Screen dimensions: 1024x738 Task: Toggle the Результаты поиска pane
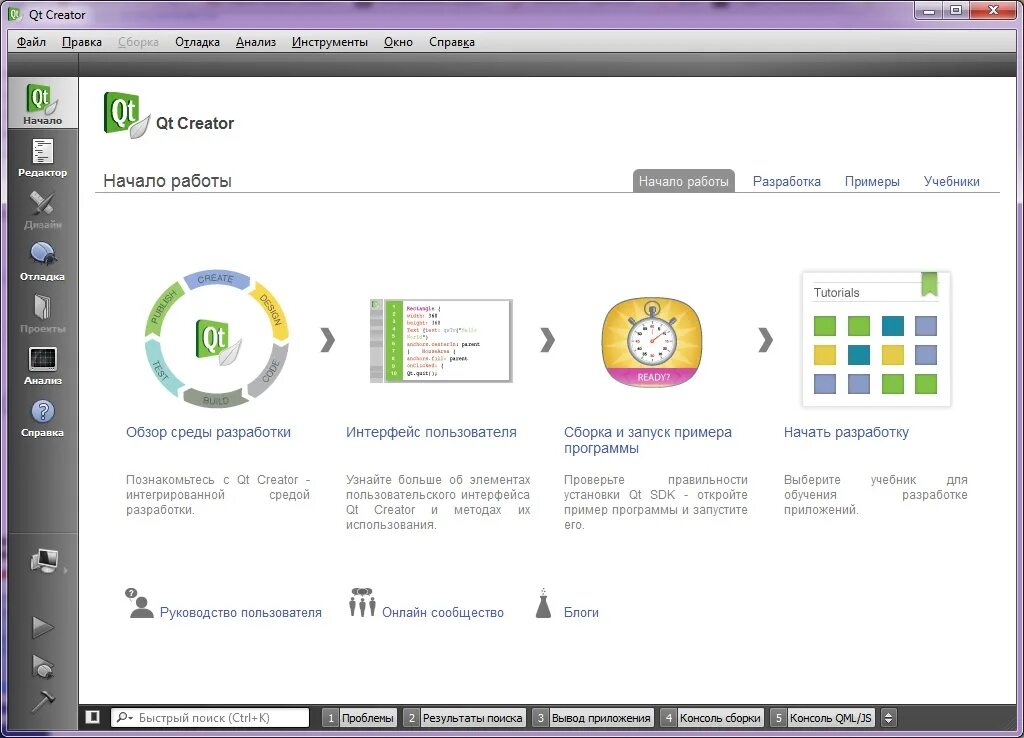[x=464, y=718]
